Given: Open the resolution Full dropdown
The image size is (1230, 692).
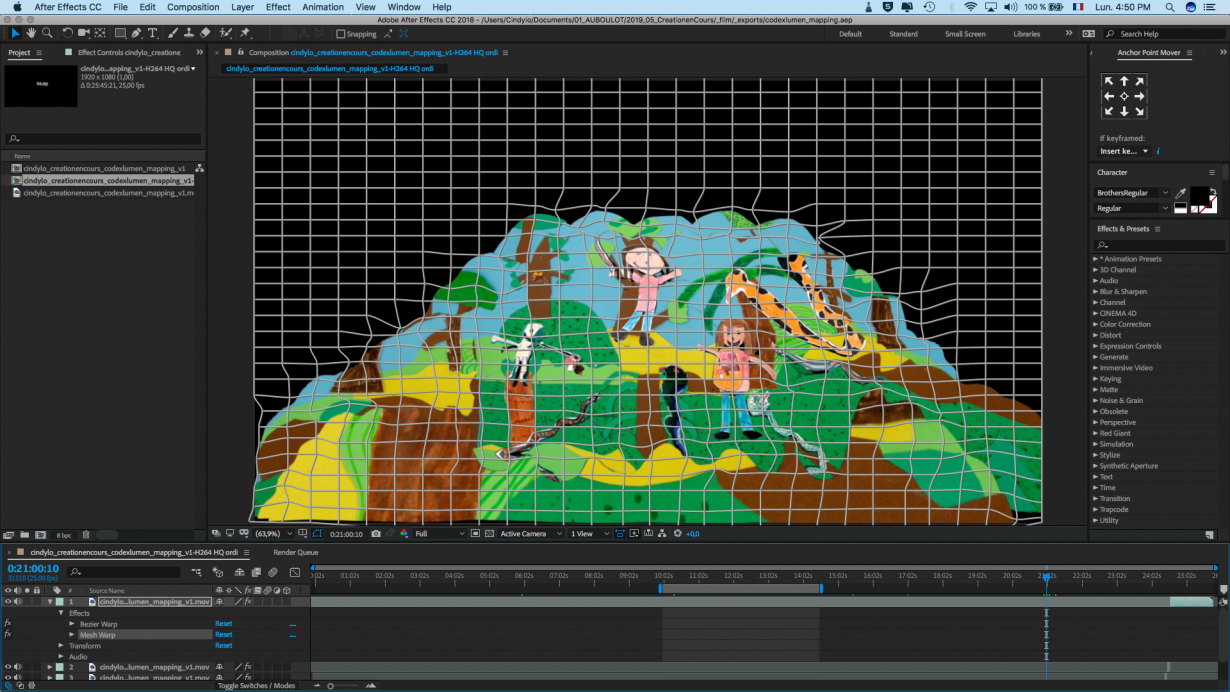Looking at the screenshot, I should (440, 534).
